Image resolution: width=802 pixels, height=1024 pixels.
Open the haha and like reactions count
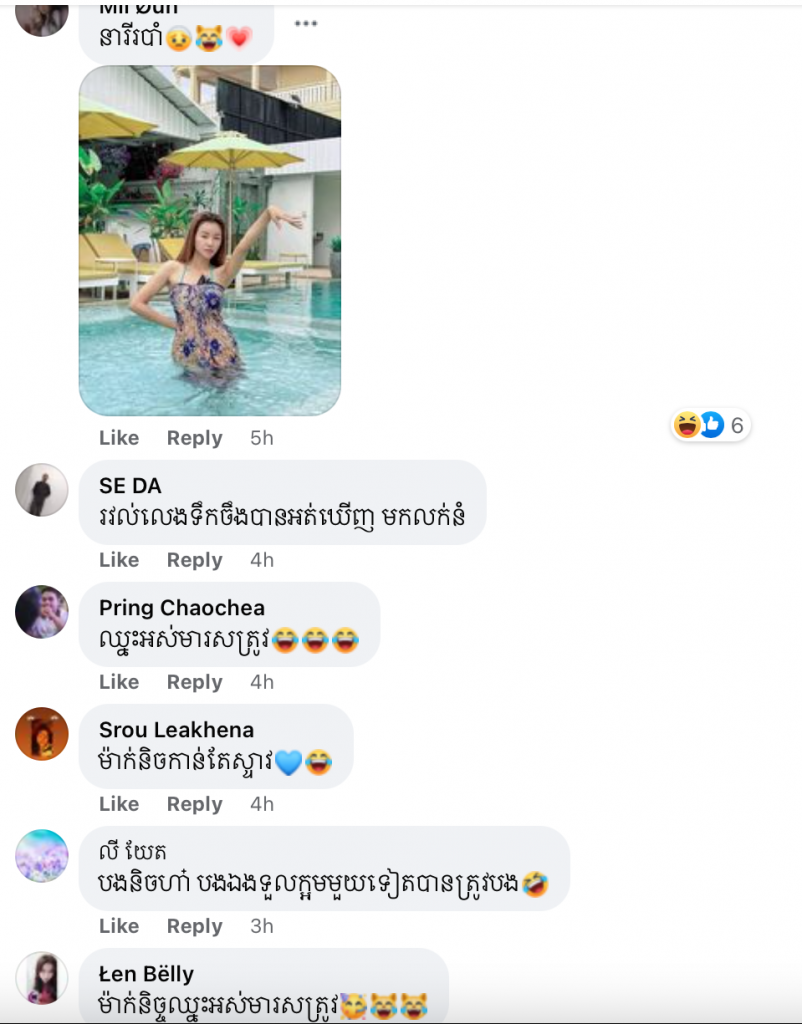[711, 425]
